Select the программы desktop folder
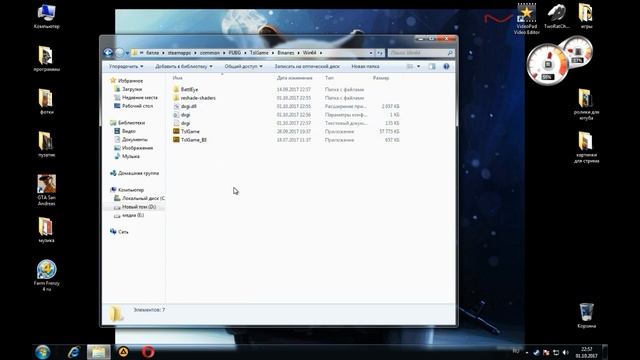640x360 pixels. [x=47, y=59]
